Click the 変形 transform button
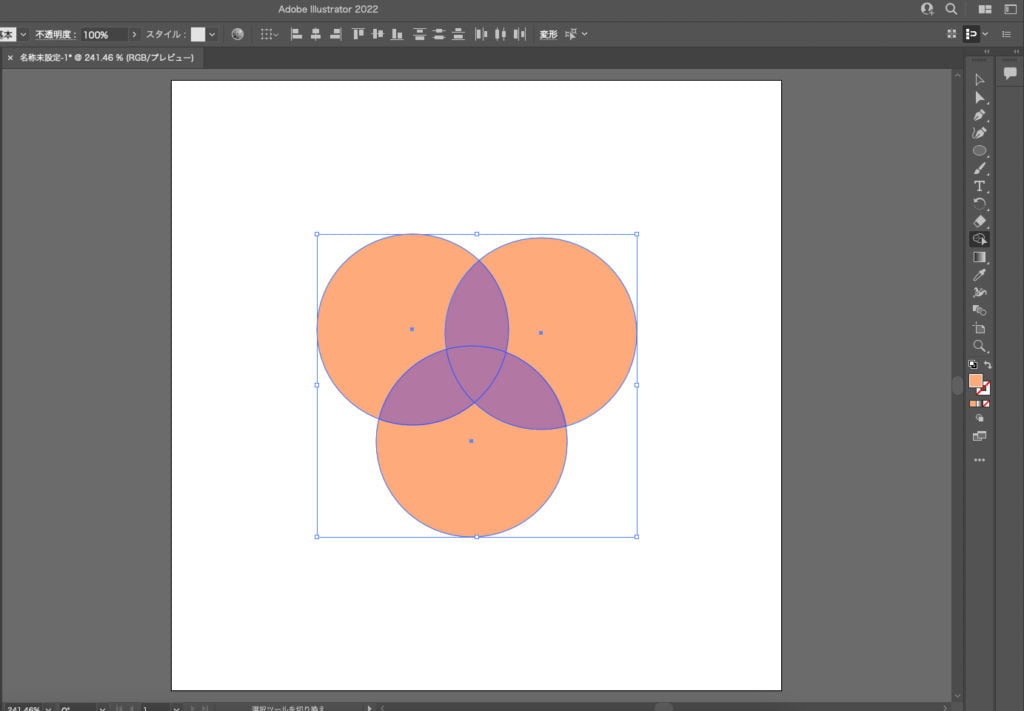Viewport: 1024px width, 711px height. [548, 34]
